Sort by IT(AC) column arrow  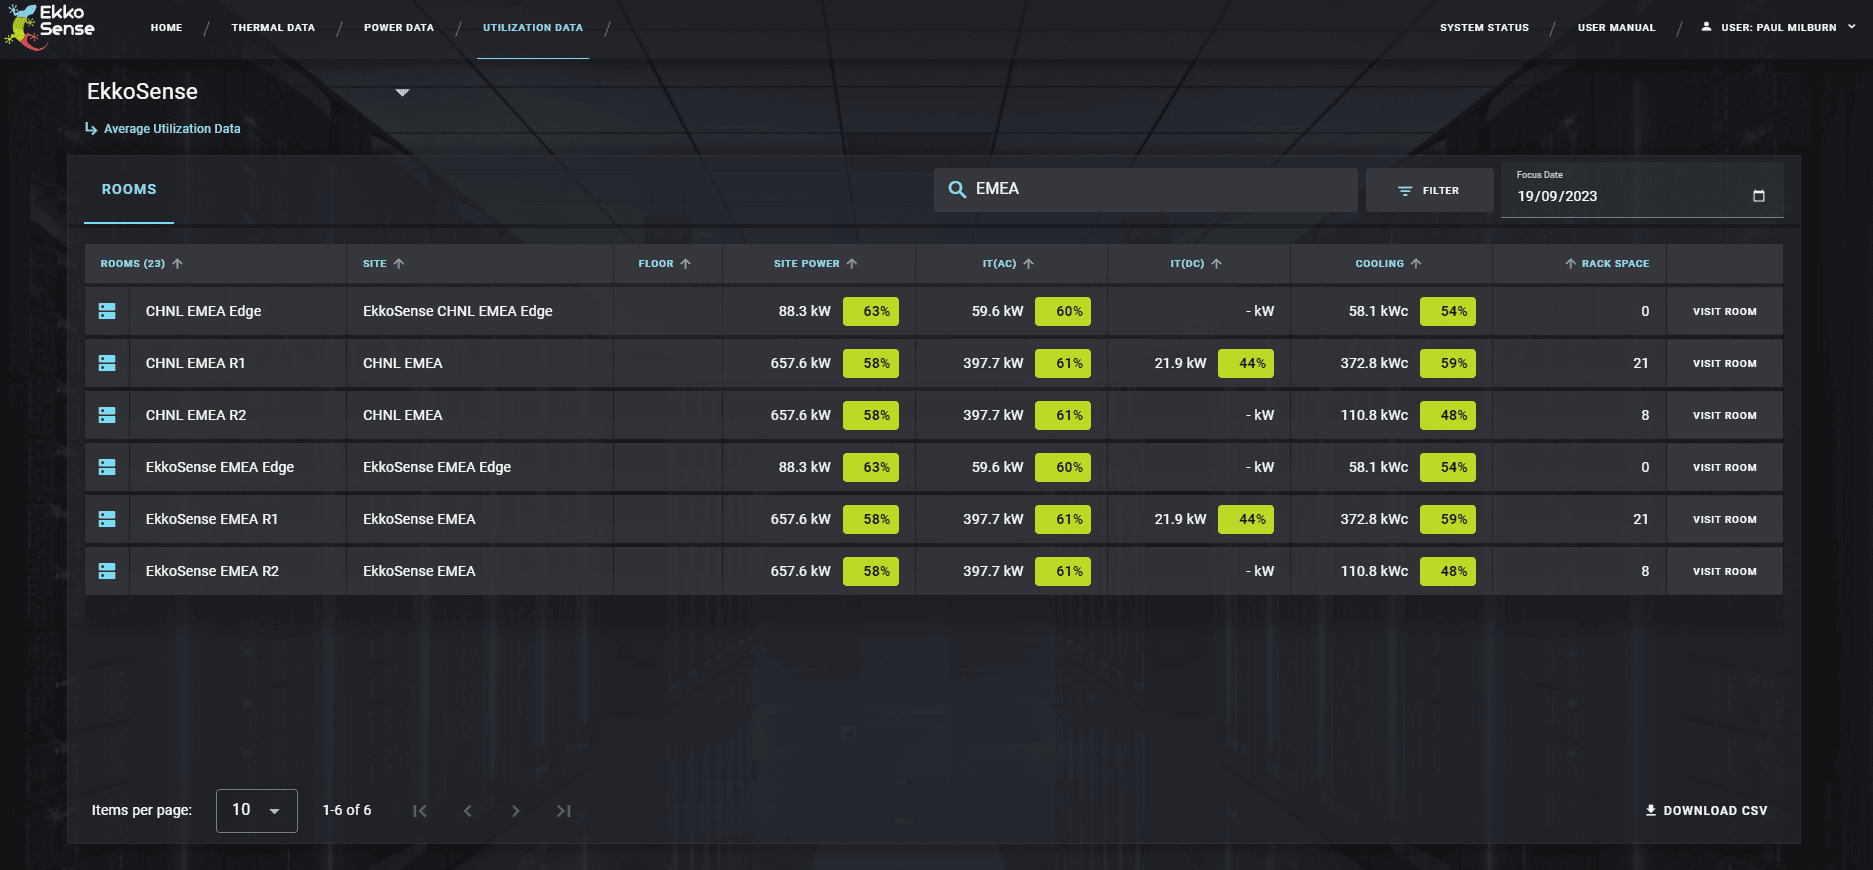coord(1029,264)
